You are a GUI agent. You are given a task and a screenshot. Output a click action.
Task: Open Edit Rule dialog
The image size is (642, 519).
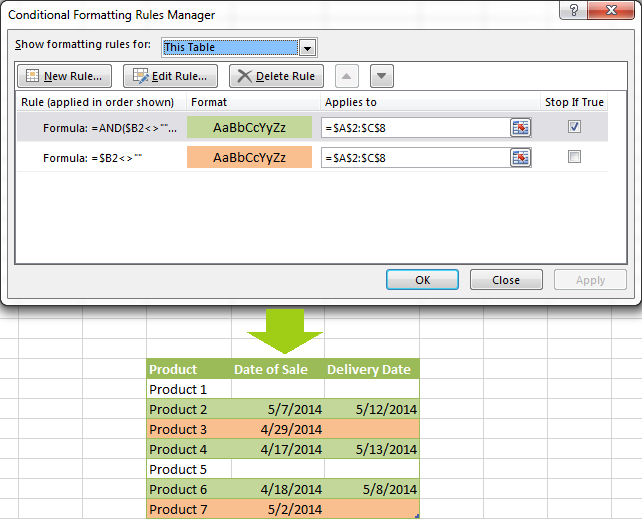tap(170, 76)
